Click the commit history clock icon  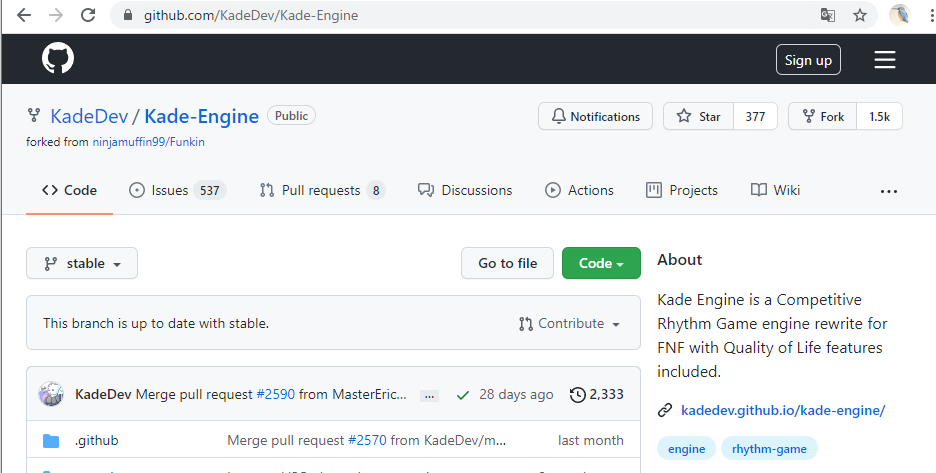(577, 395)
